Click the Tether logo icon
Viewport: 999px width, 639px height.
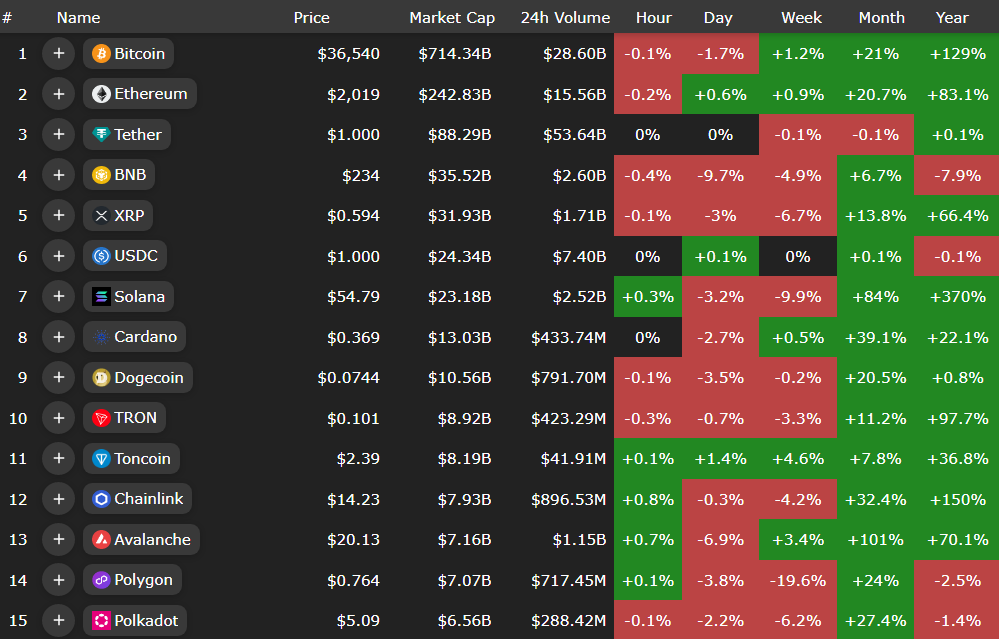pyautogui.click(x=101, y=135)
